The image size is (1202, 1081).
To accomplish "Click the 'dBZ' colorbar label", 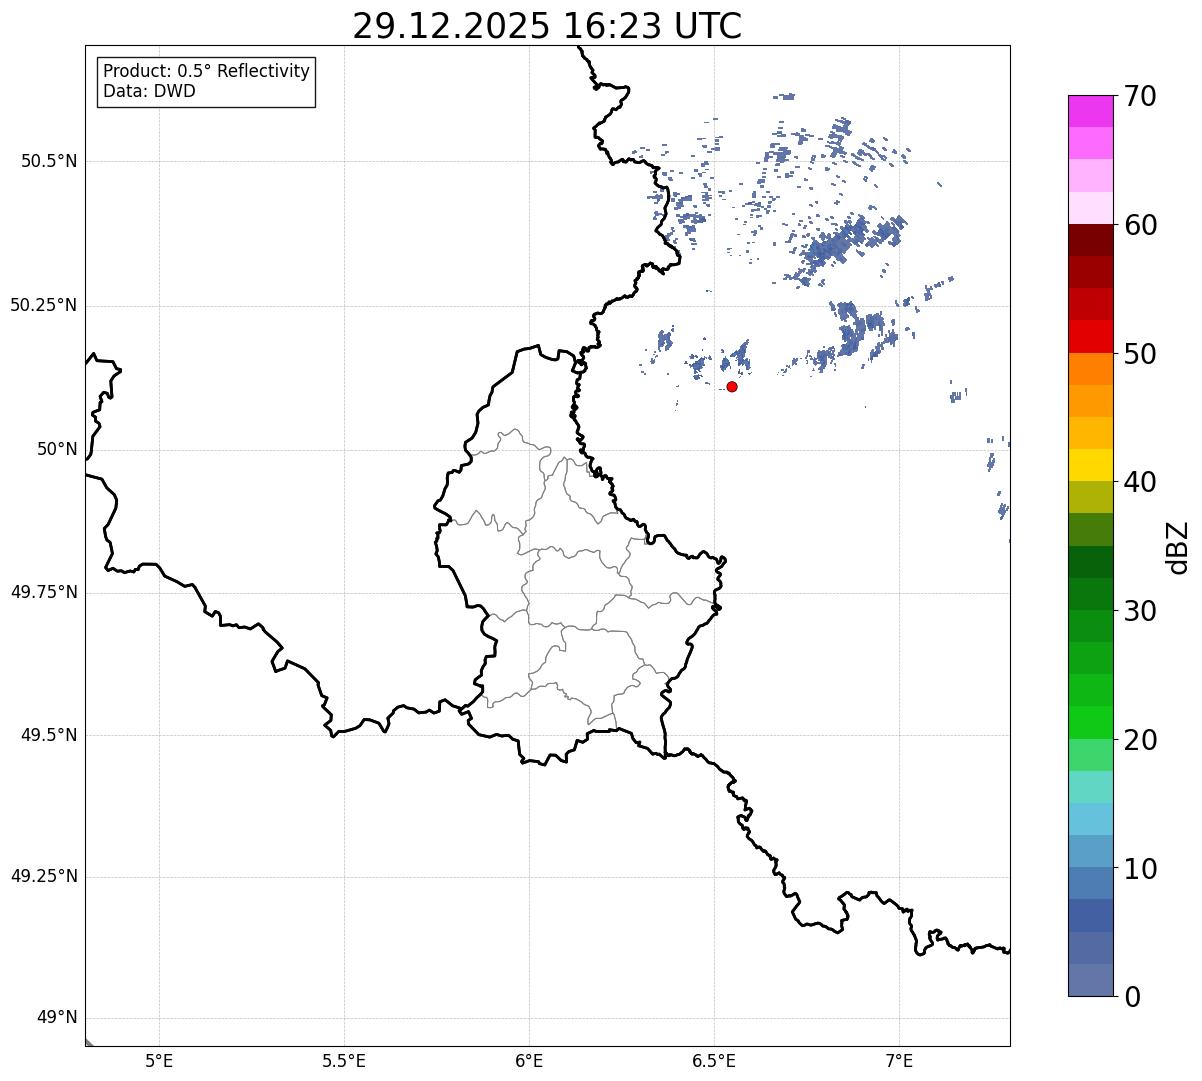I will [x=1178, y=547].
